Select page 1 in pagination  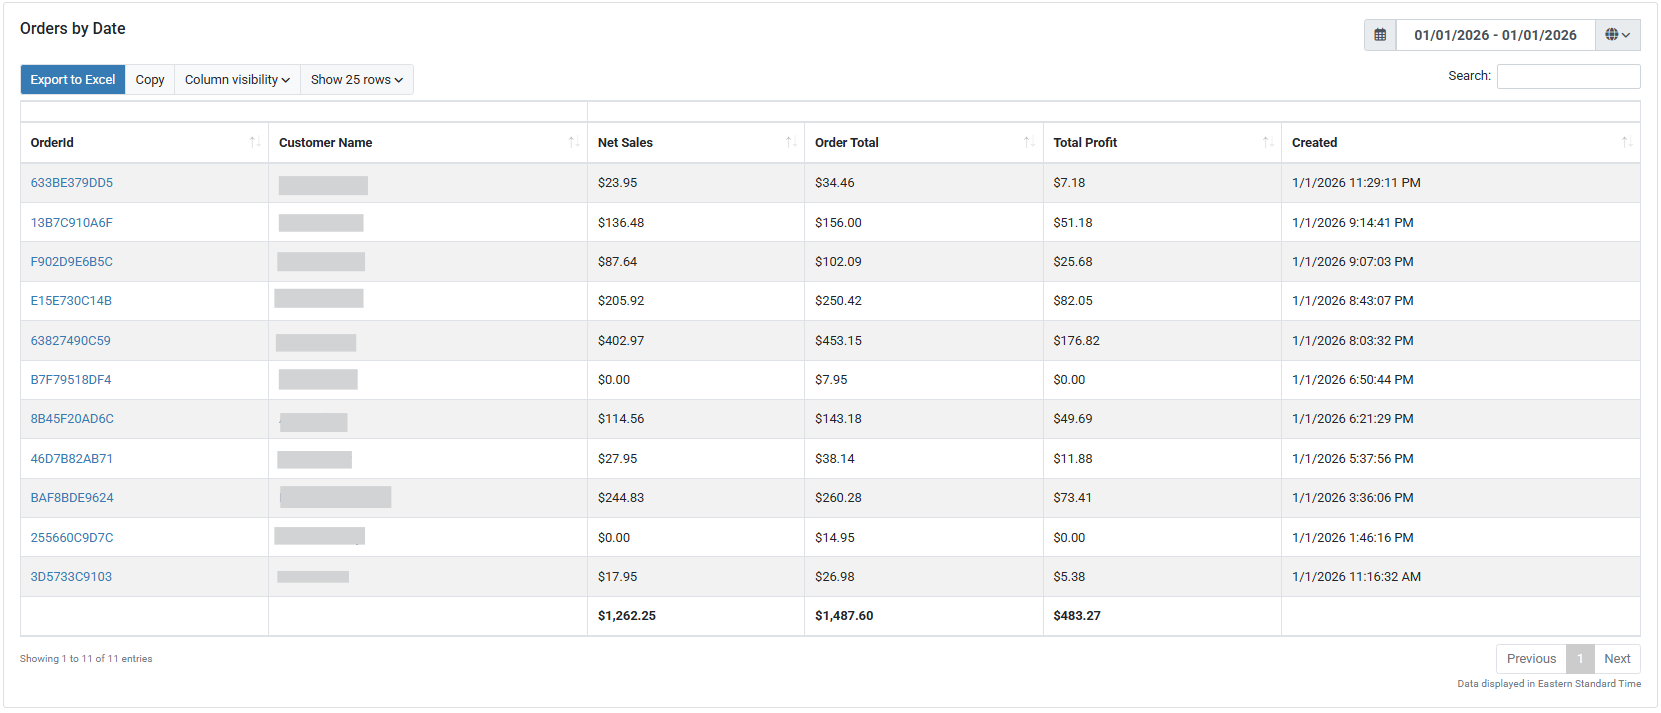point(1579,659)
